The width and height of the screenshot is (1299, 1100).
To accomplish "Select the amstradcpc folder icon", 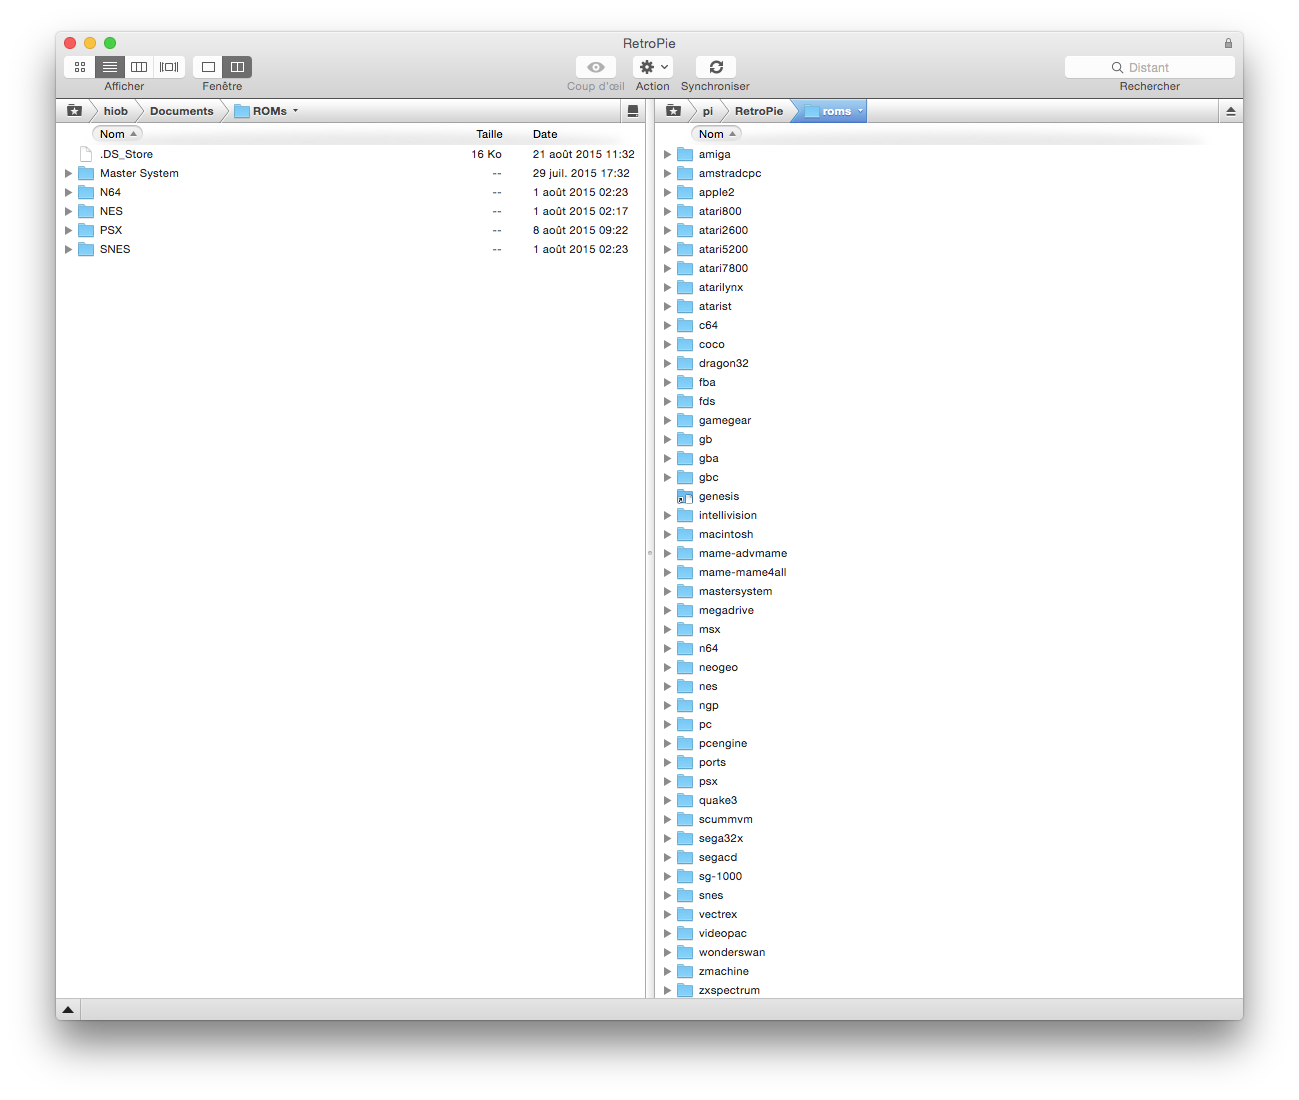I will click(685, 173).
